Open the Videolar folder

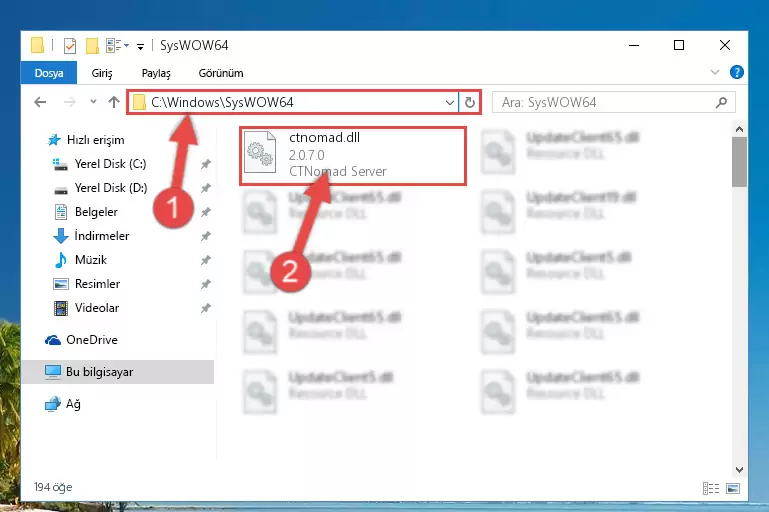[86, 308]
